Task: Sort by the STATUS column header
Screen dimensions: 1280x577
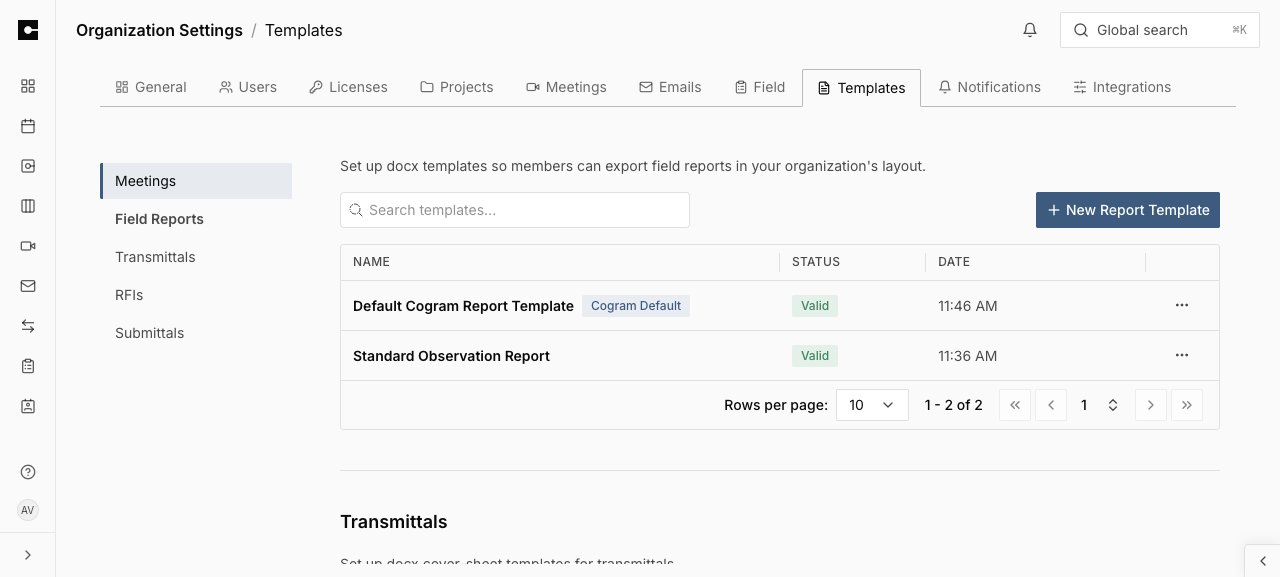Action: click(x=816, y=262)
